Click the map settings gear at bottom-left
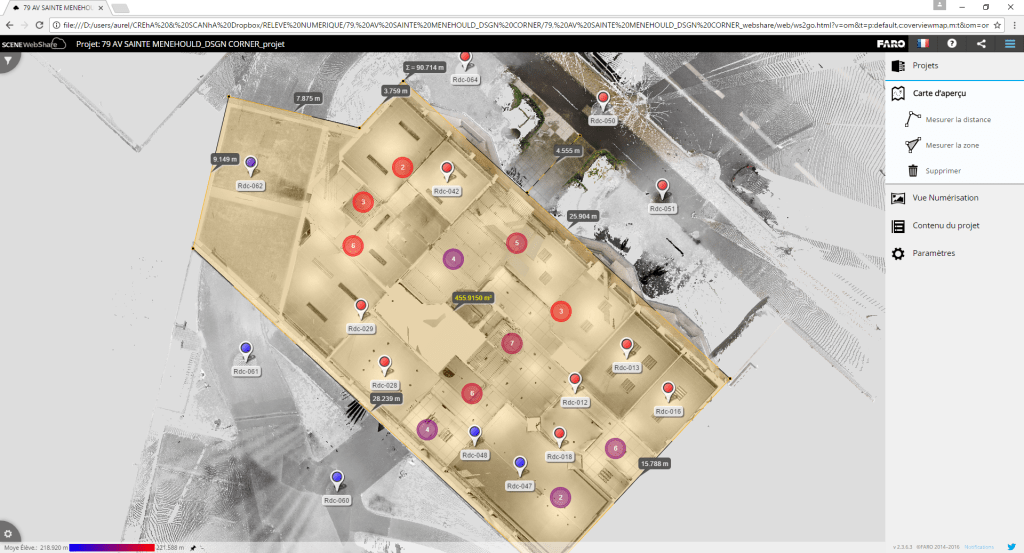The height and width of the screenshot is (553, 1024). click(x=8, y=535)
